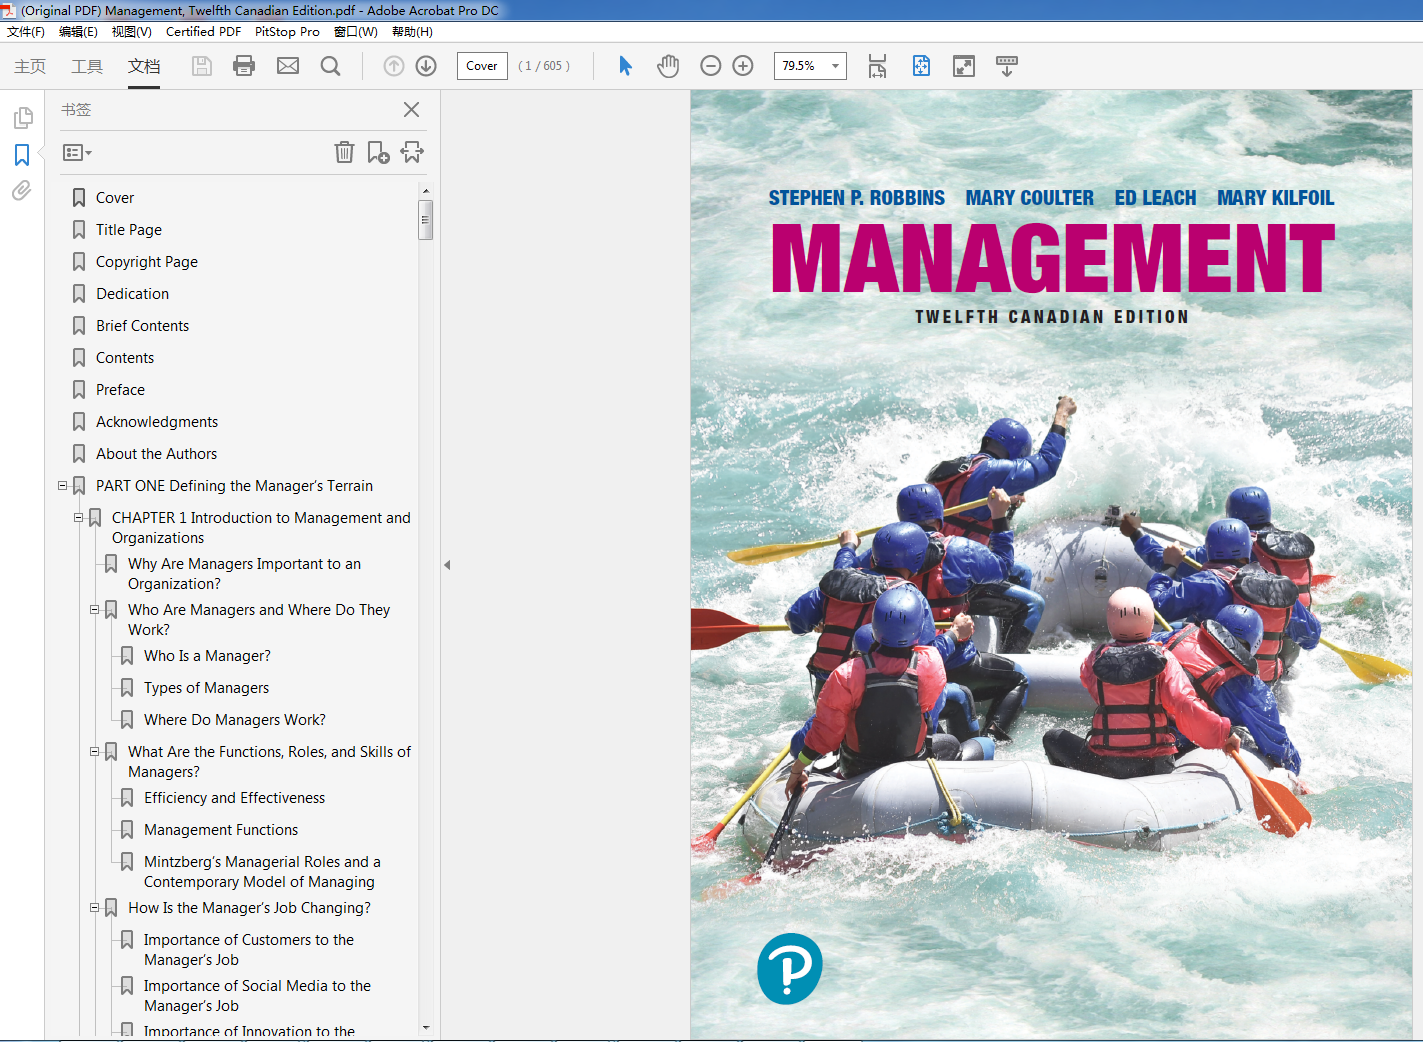Click the Send by email envelope icon
The height and width of the screenshot is (1042, 1423).
pos(288,66)
